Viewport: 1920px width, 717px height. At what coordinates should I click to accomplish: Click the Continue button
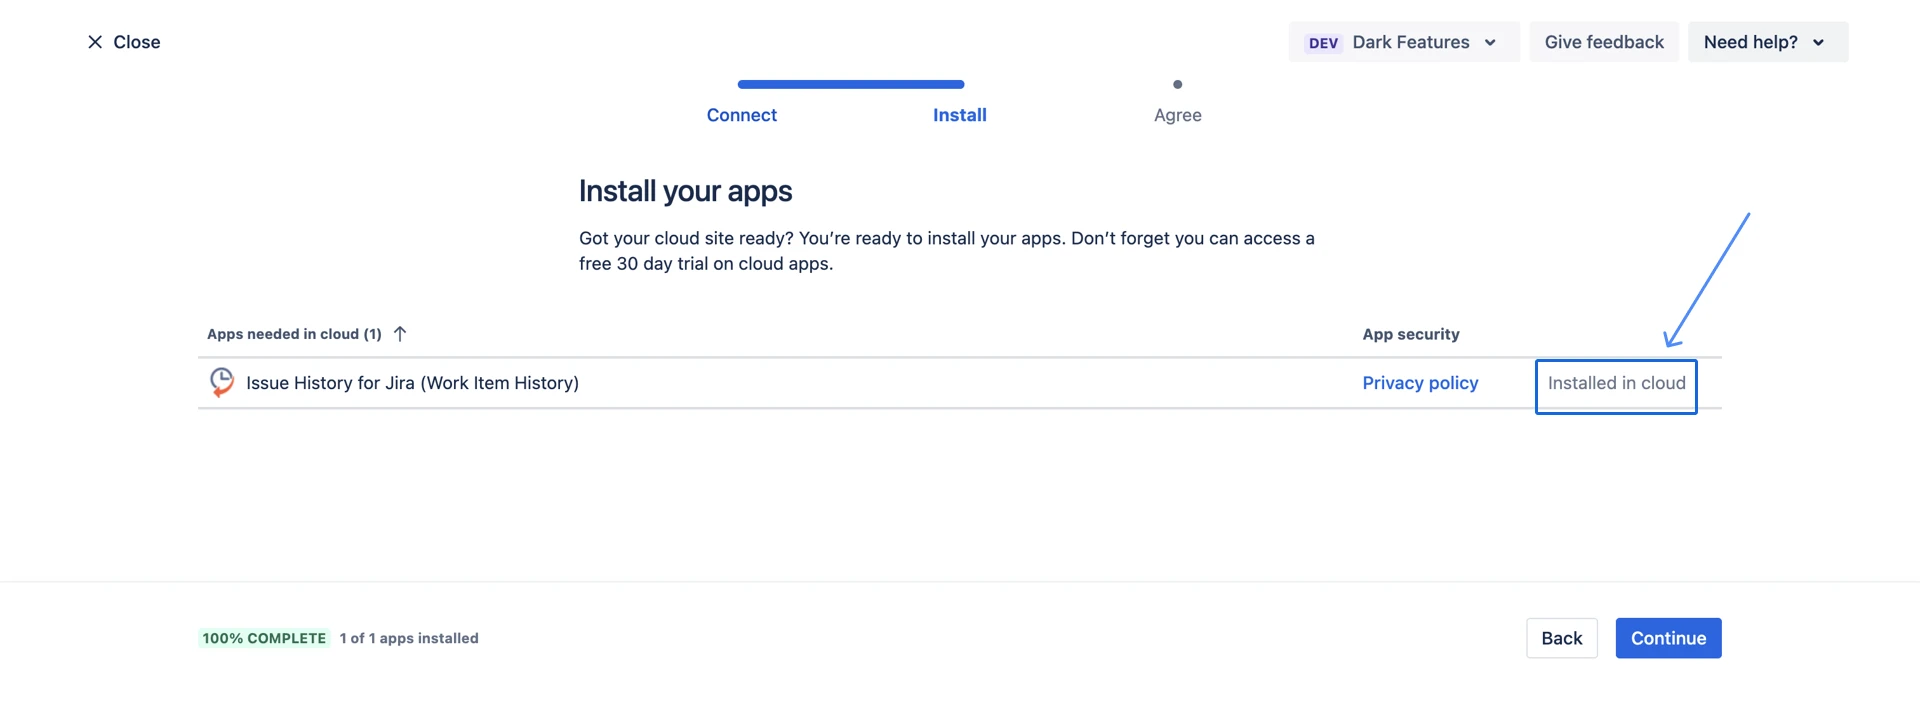[x=1668, y=638]
